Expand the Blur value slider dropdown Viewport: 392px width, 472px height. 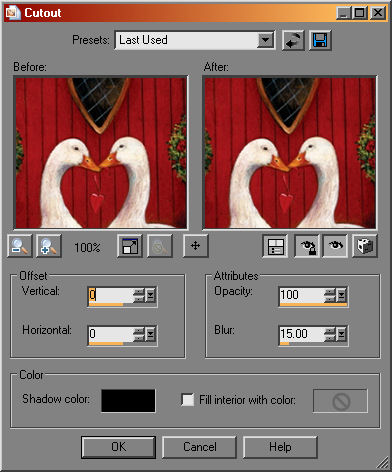click(x=341, y=334)
